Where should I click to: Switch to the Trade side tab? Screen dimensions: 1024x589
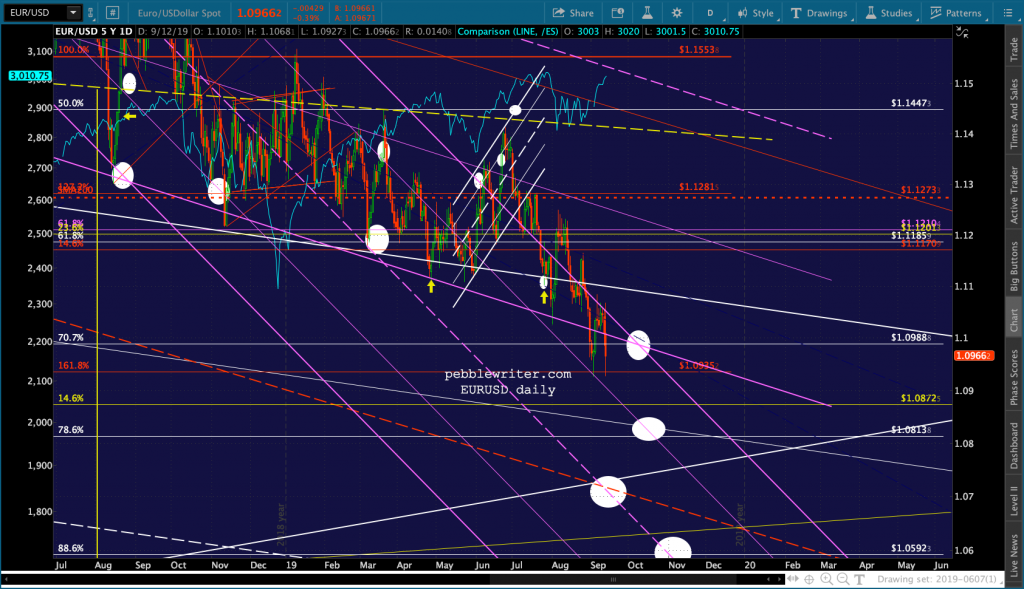[1013, 51]
